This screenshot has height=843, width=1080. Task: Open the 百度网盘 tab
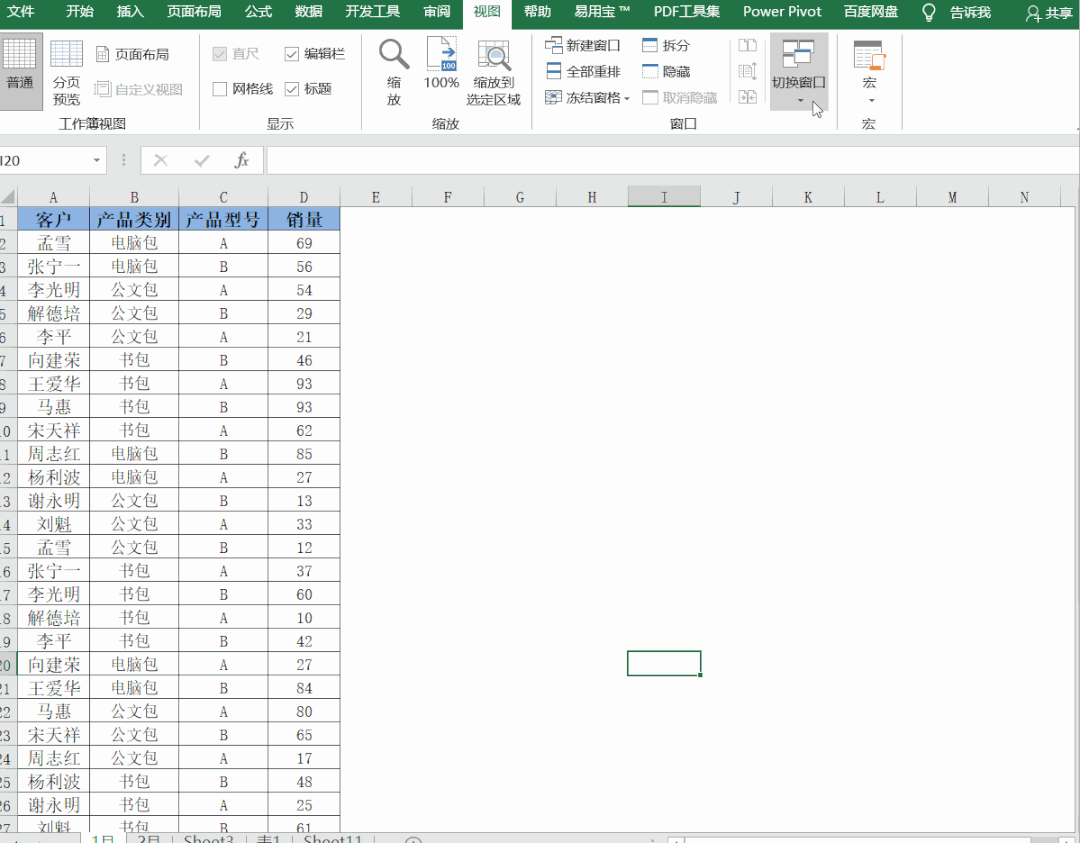point(871,12)
